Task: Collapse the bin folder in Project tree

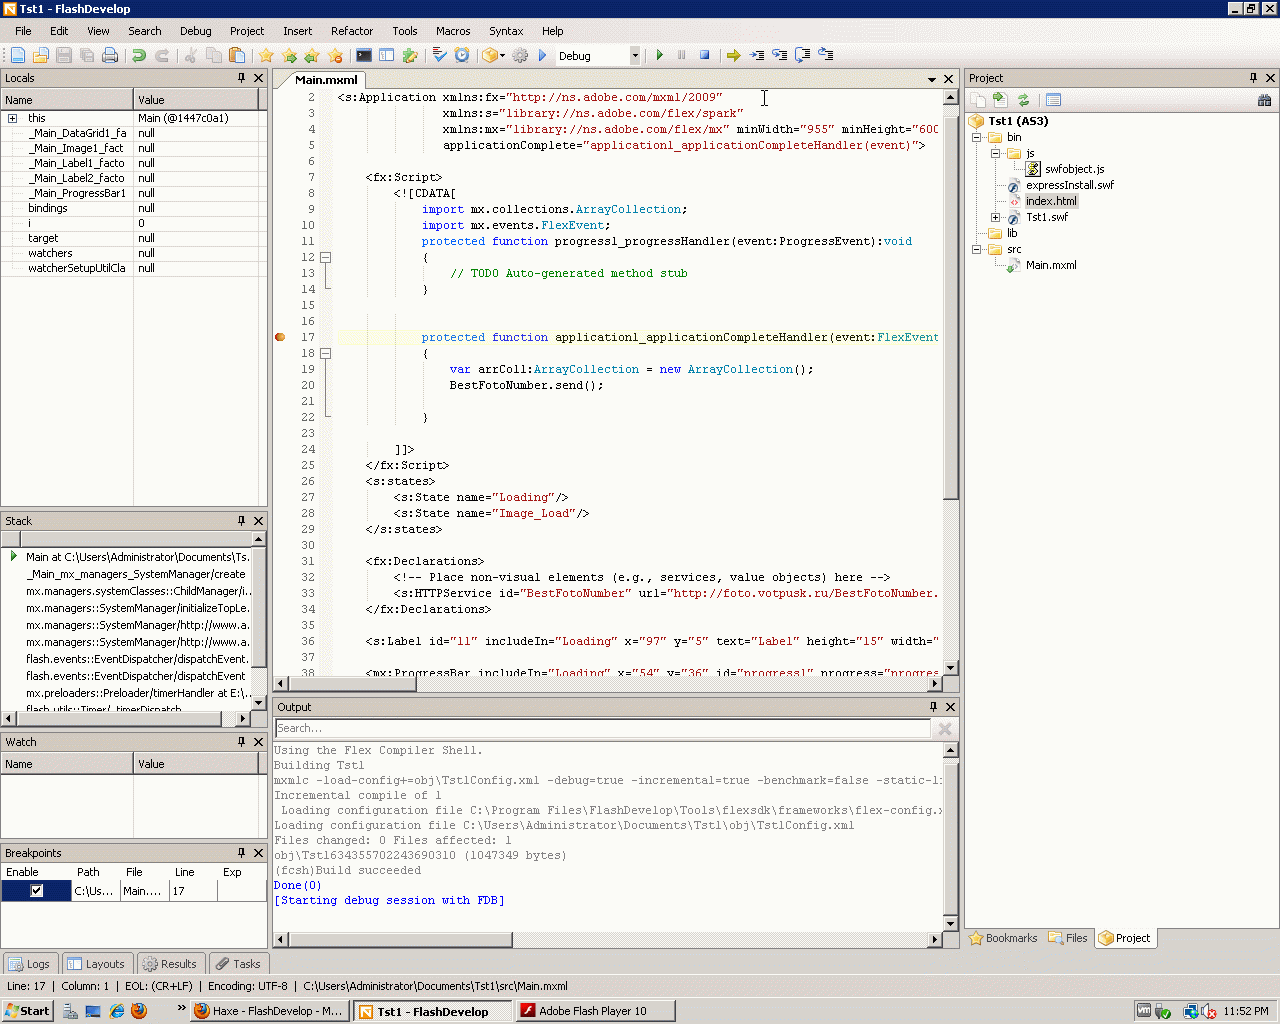Action: [x=977, y=138]
